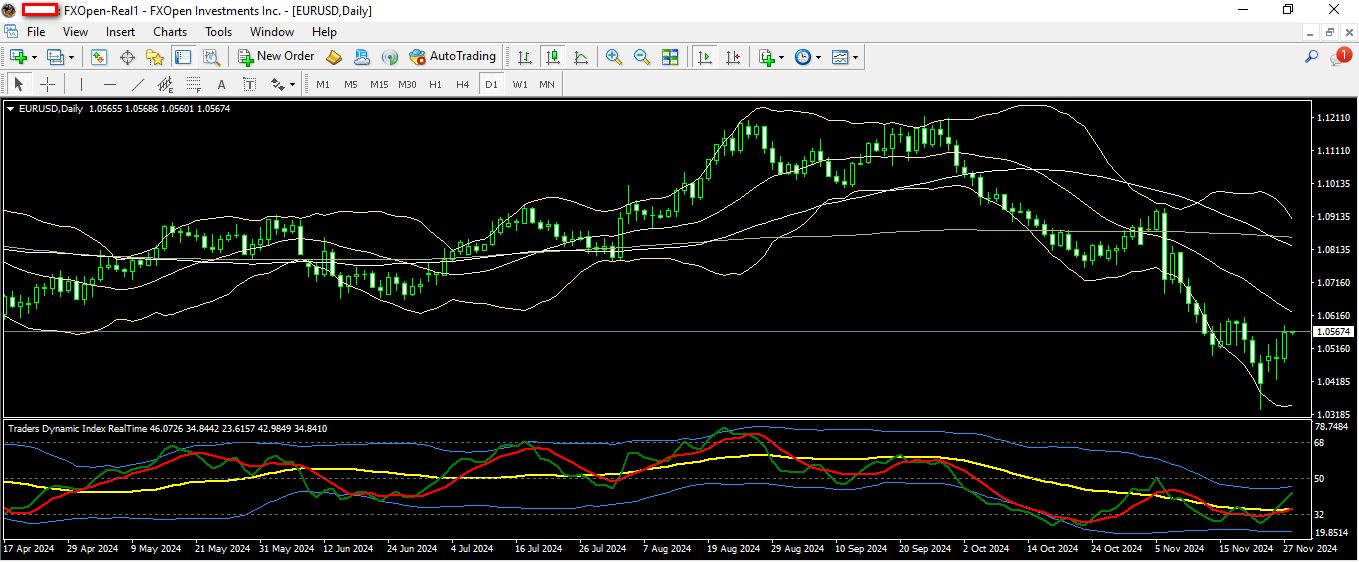The width and height of the screenshot is (1359, 562).
Task: Launch MetaEditor with the yellow book icon
Action: (x=334, y=57)
